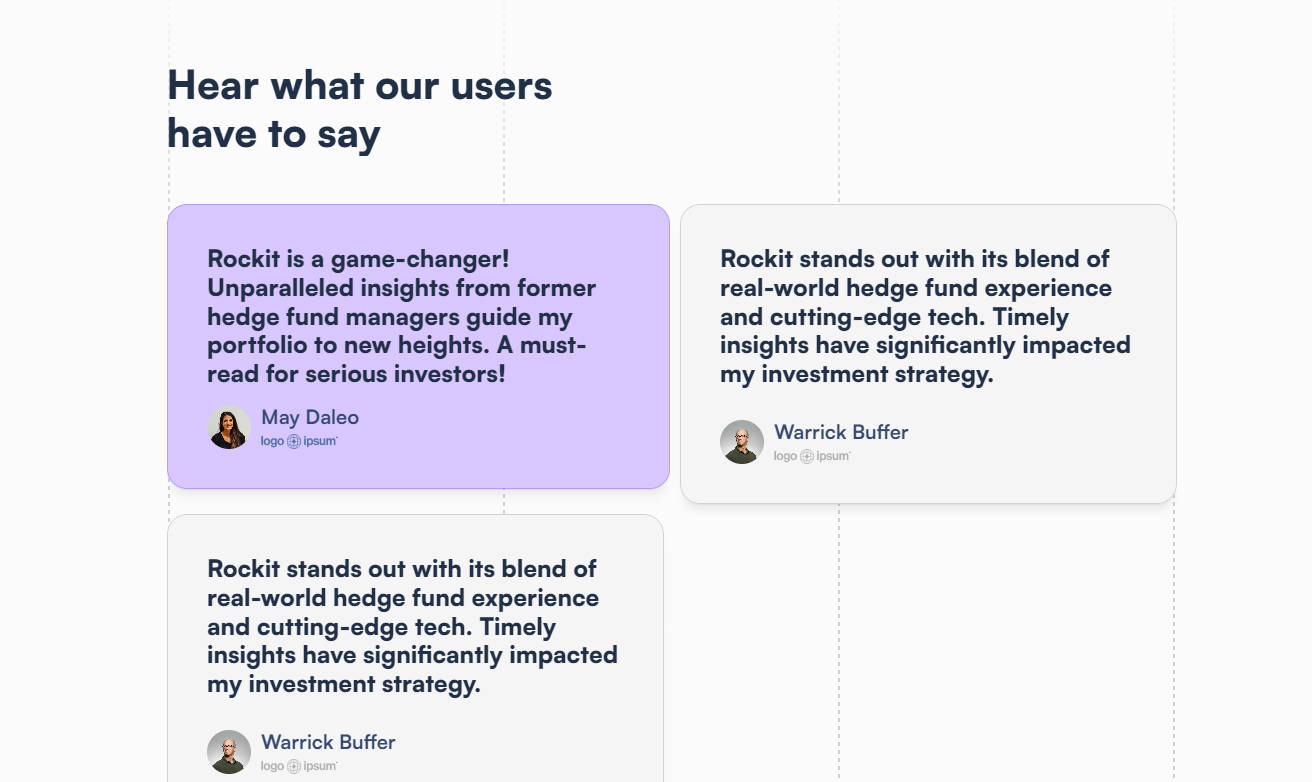Click the 'Rockit is a game-changer!' sentence
The image size is (1312, 782).
tap(358, 259)
